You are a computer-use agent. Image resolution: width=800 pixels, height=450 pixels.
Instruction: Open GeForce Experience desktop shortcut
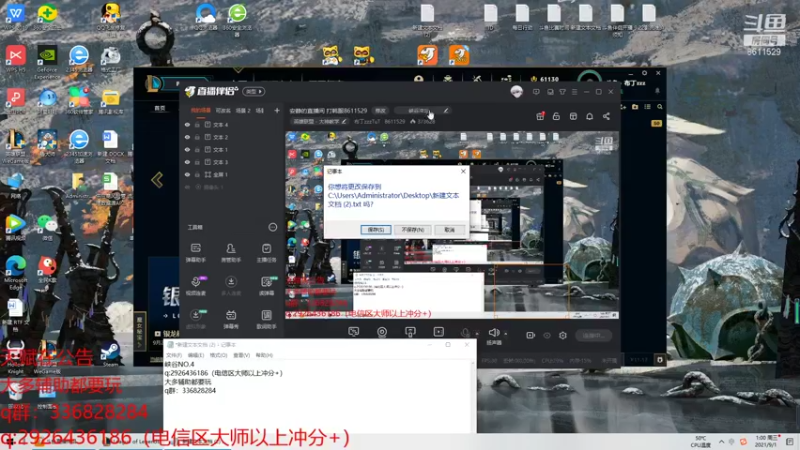[47, 62]
